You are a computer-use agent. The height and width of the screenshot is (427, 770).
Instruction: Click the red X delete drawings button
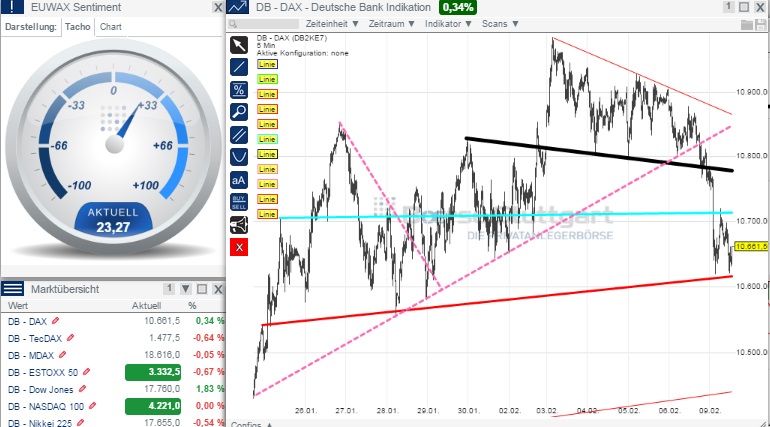tap(239, 247)
